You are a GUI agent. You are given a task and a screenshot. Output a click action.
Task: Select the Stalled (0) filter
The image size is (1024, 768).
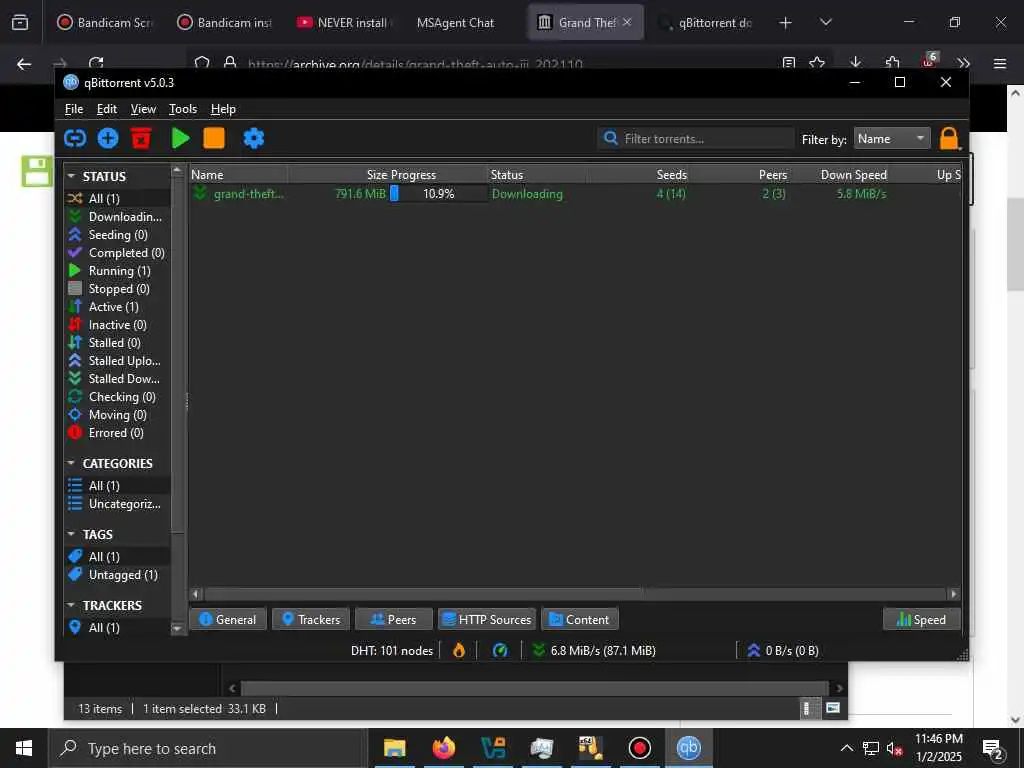(x=118, y=342)
